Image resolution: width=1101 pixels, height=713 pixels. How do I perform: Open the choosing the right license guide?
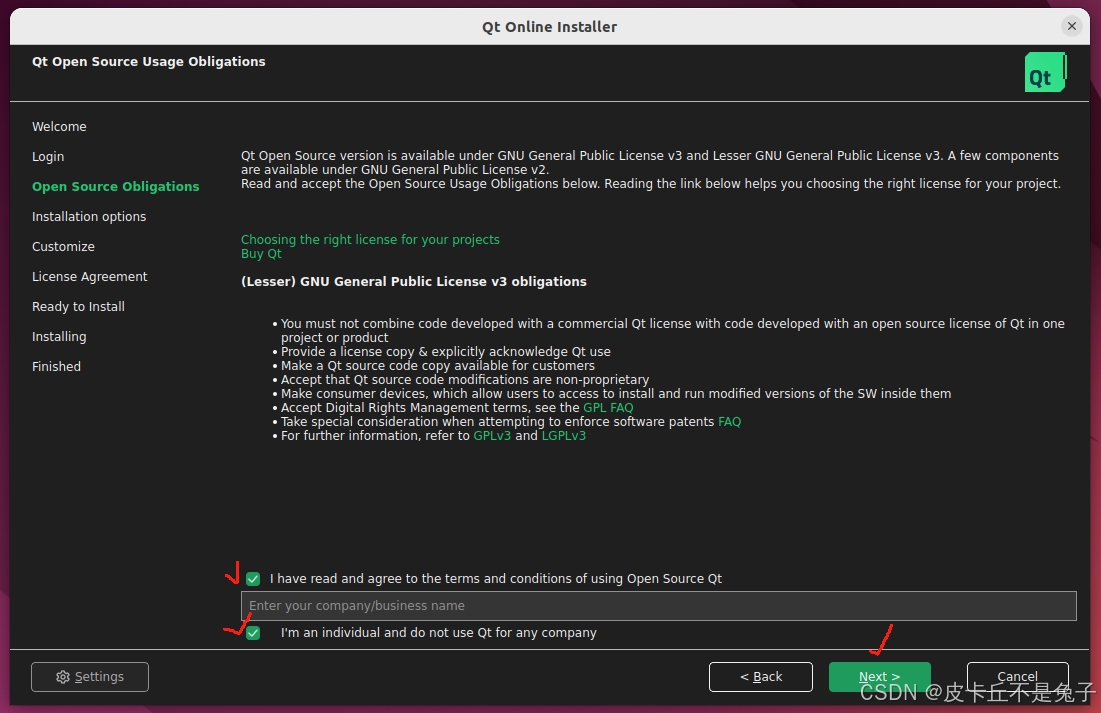[370, 239]
